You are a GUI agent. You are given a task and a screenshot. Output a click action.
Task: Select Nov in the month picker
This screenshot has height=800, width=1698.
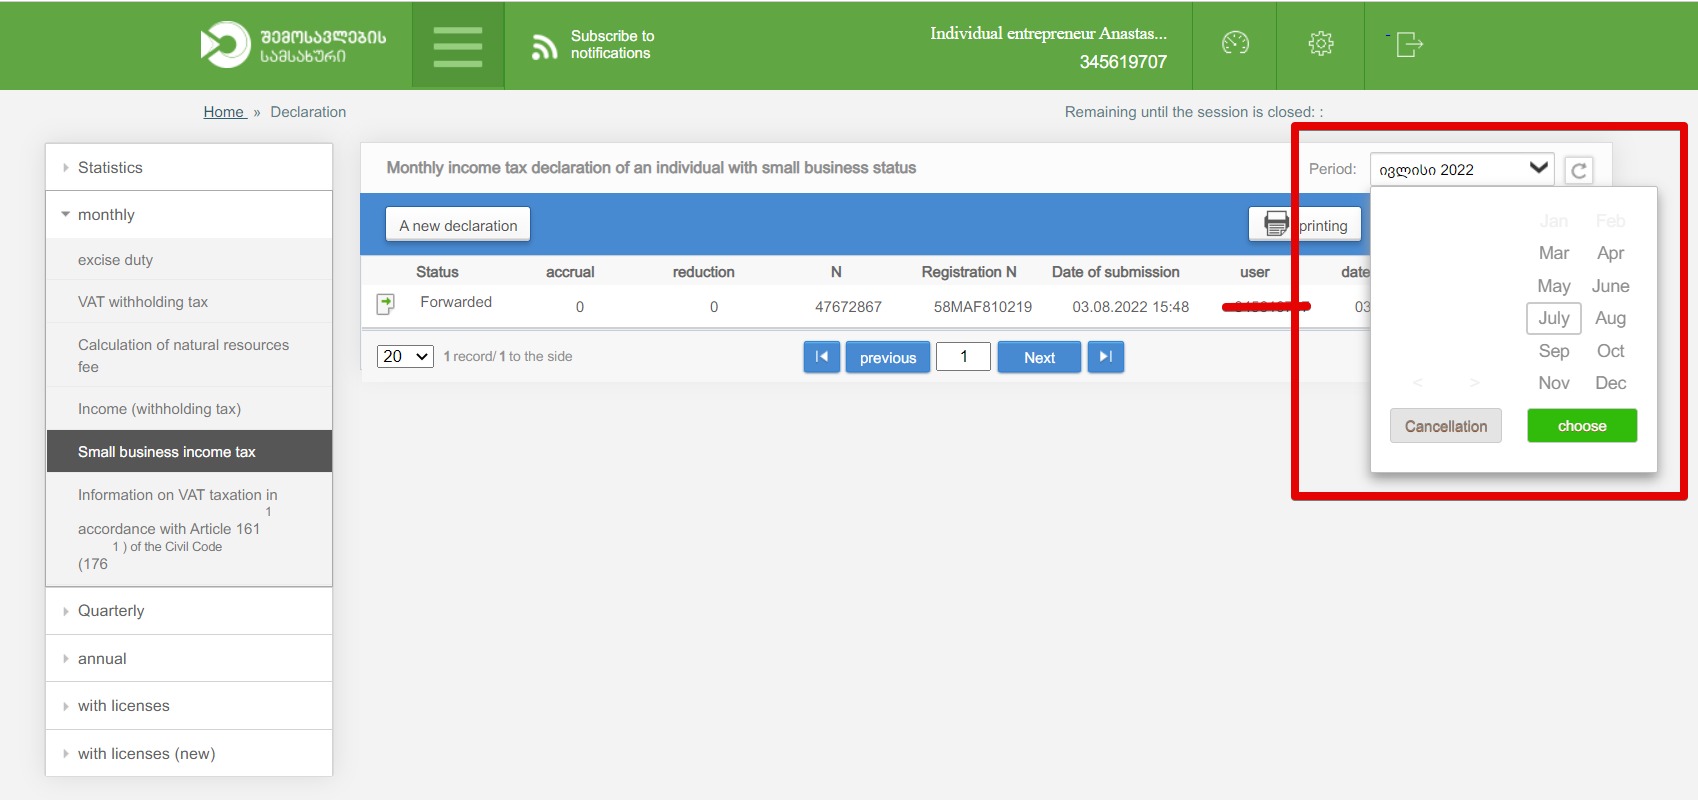(x=1554, y=383)
